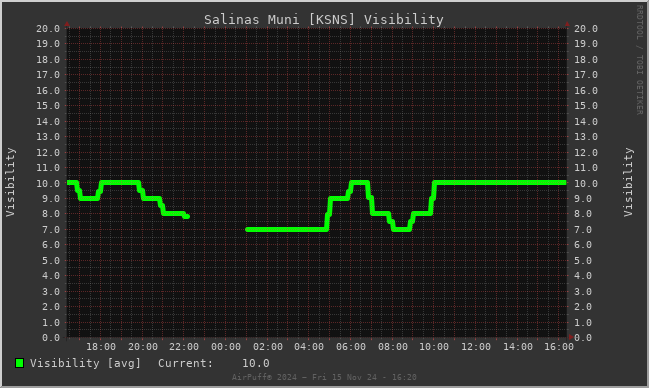Click the 0.0 tick label on the right axis
The height and width of the screenshot is (388, 649).
pos(583,338)
